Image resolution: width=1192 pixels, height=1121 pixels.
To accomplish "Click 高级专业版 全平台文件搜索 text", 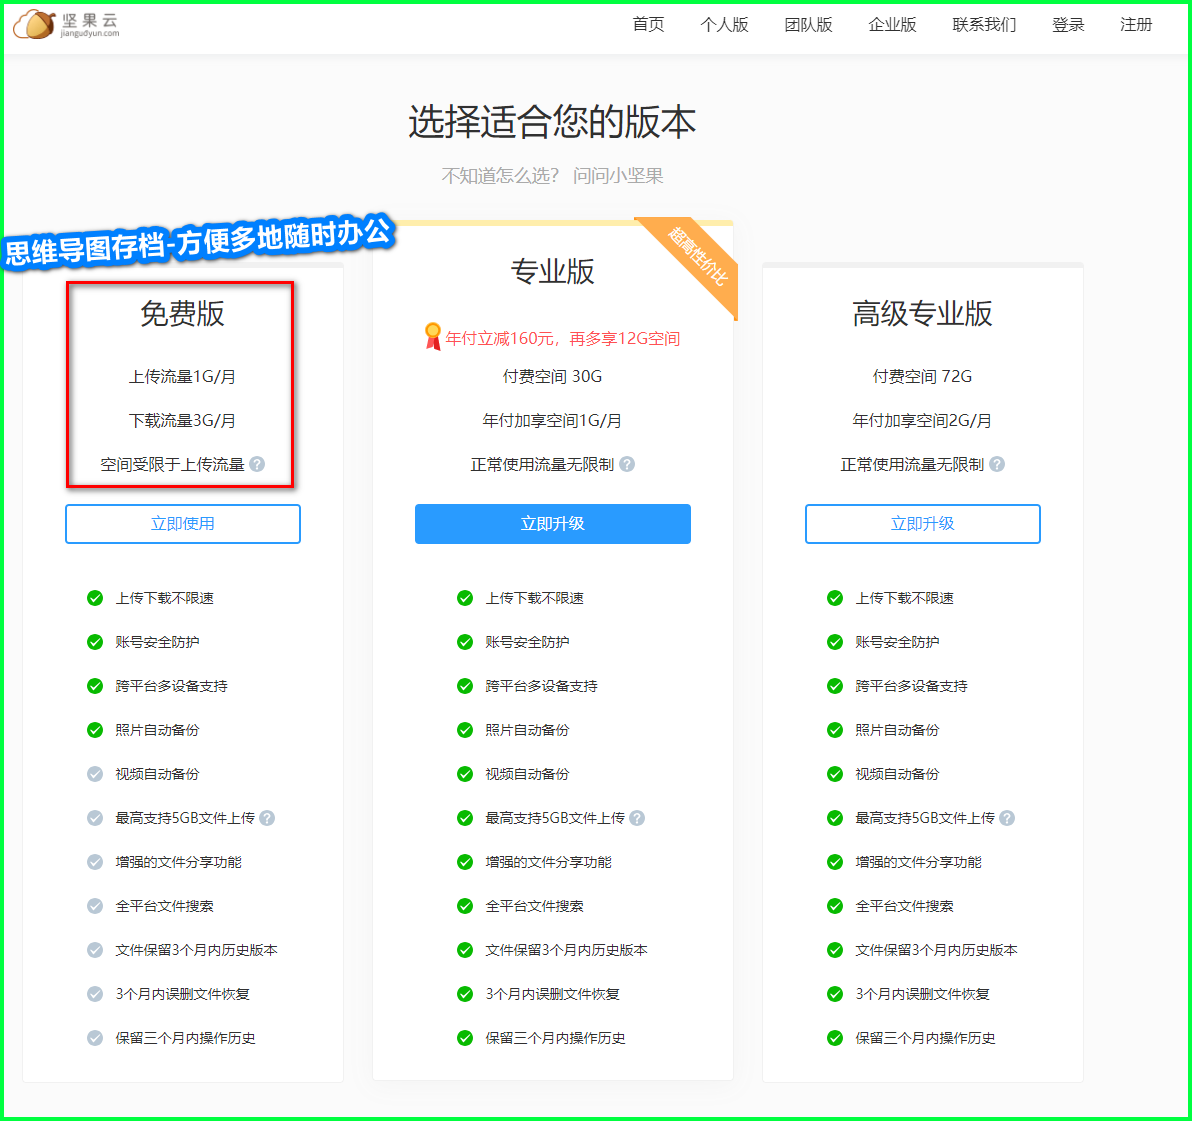I will (904, 907).
